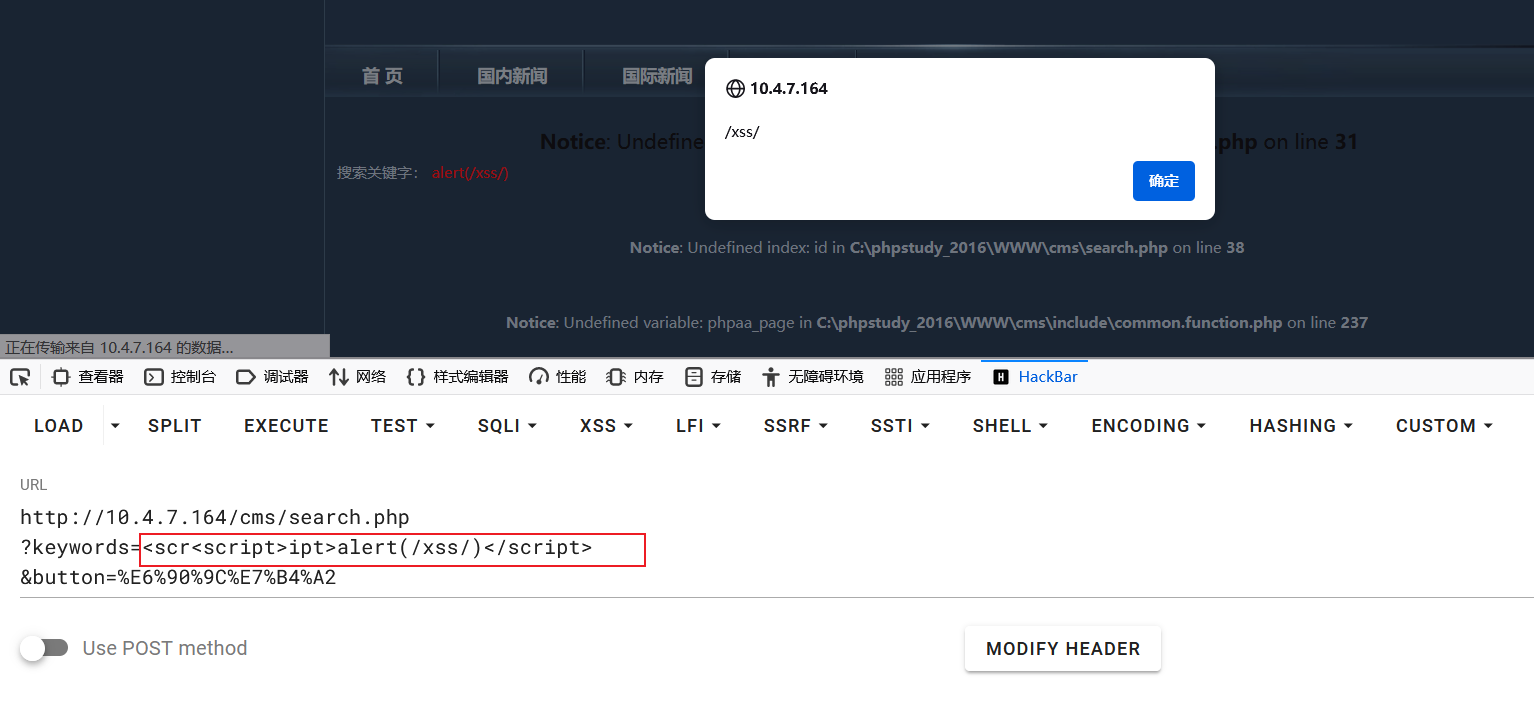1534x703 pixels.
Task: Click the 'Use POST method' label text
Action: [x=165, y=648]
